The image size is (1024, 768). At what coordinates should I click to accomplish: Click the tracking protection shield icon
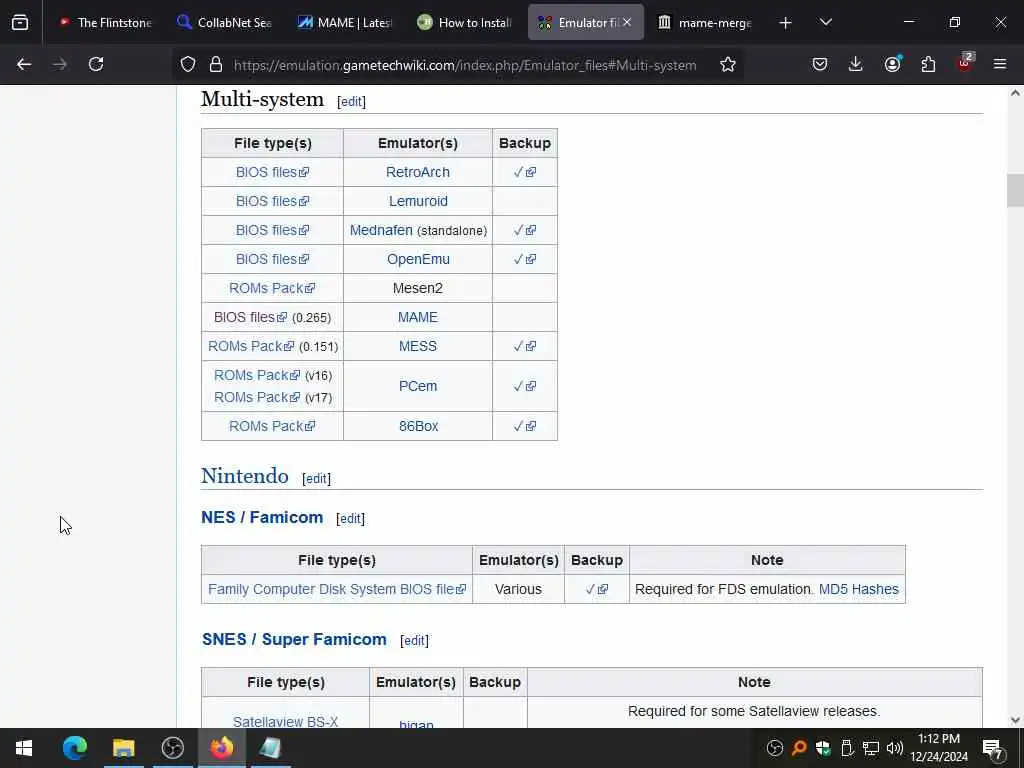(x=188, y=64)
